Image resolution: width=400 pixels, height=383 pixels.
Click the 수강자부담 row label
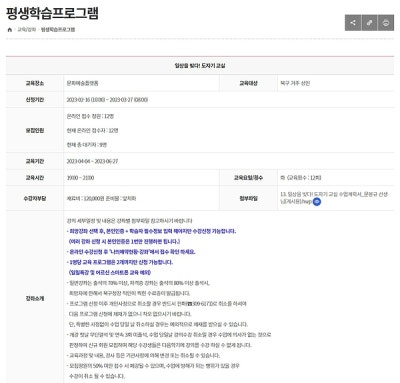pyautogui.click(x=35, y=198)
